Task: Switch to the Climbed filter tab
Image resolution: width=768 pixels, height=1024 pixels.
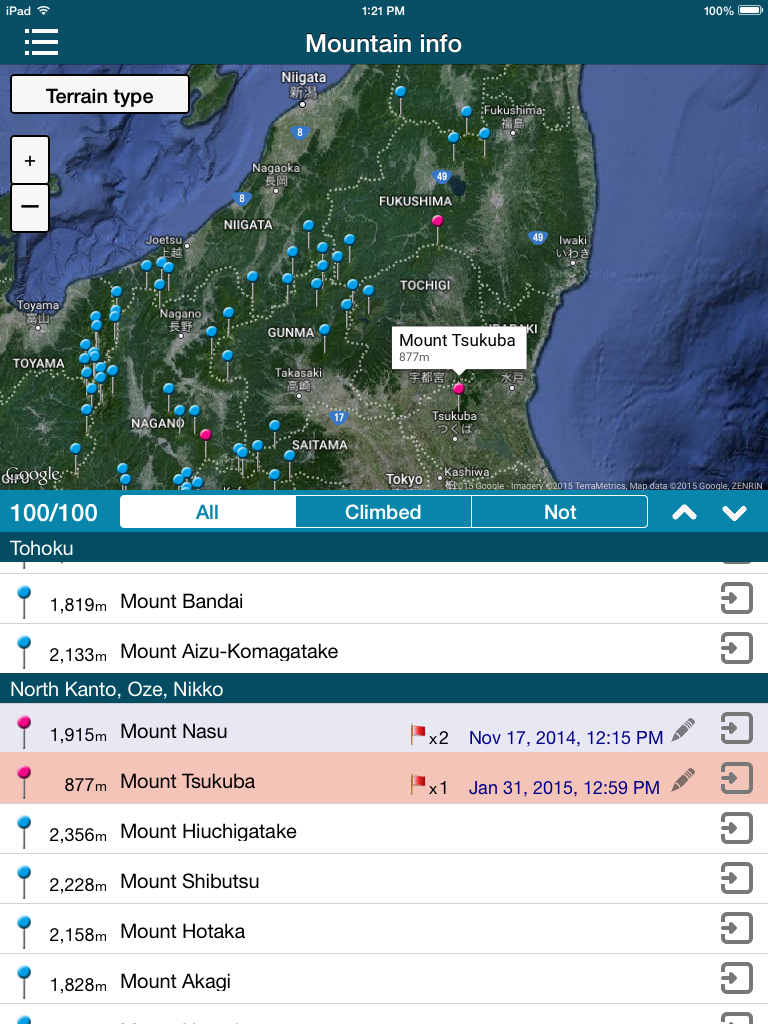Action: point(383,512)
